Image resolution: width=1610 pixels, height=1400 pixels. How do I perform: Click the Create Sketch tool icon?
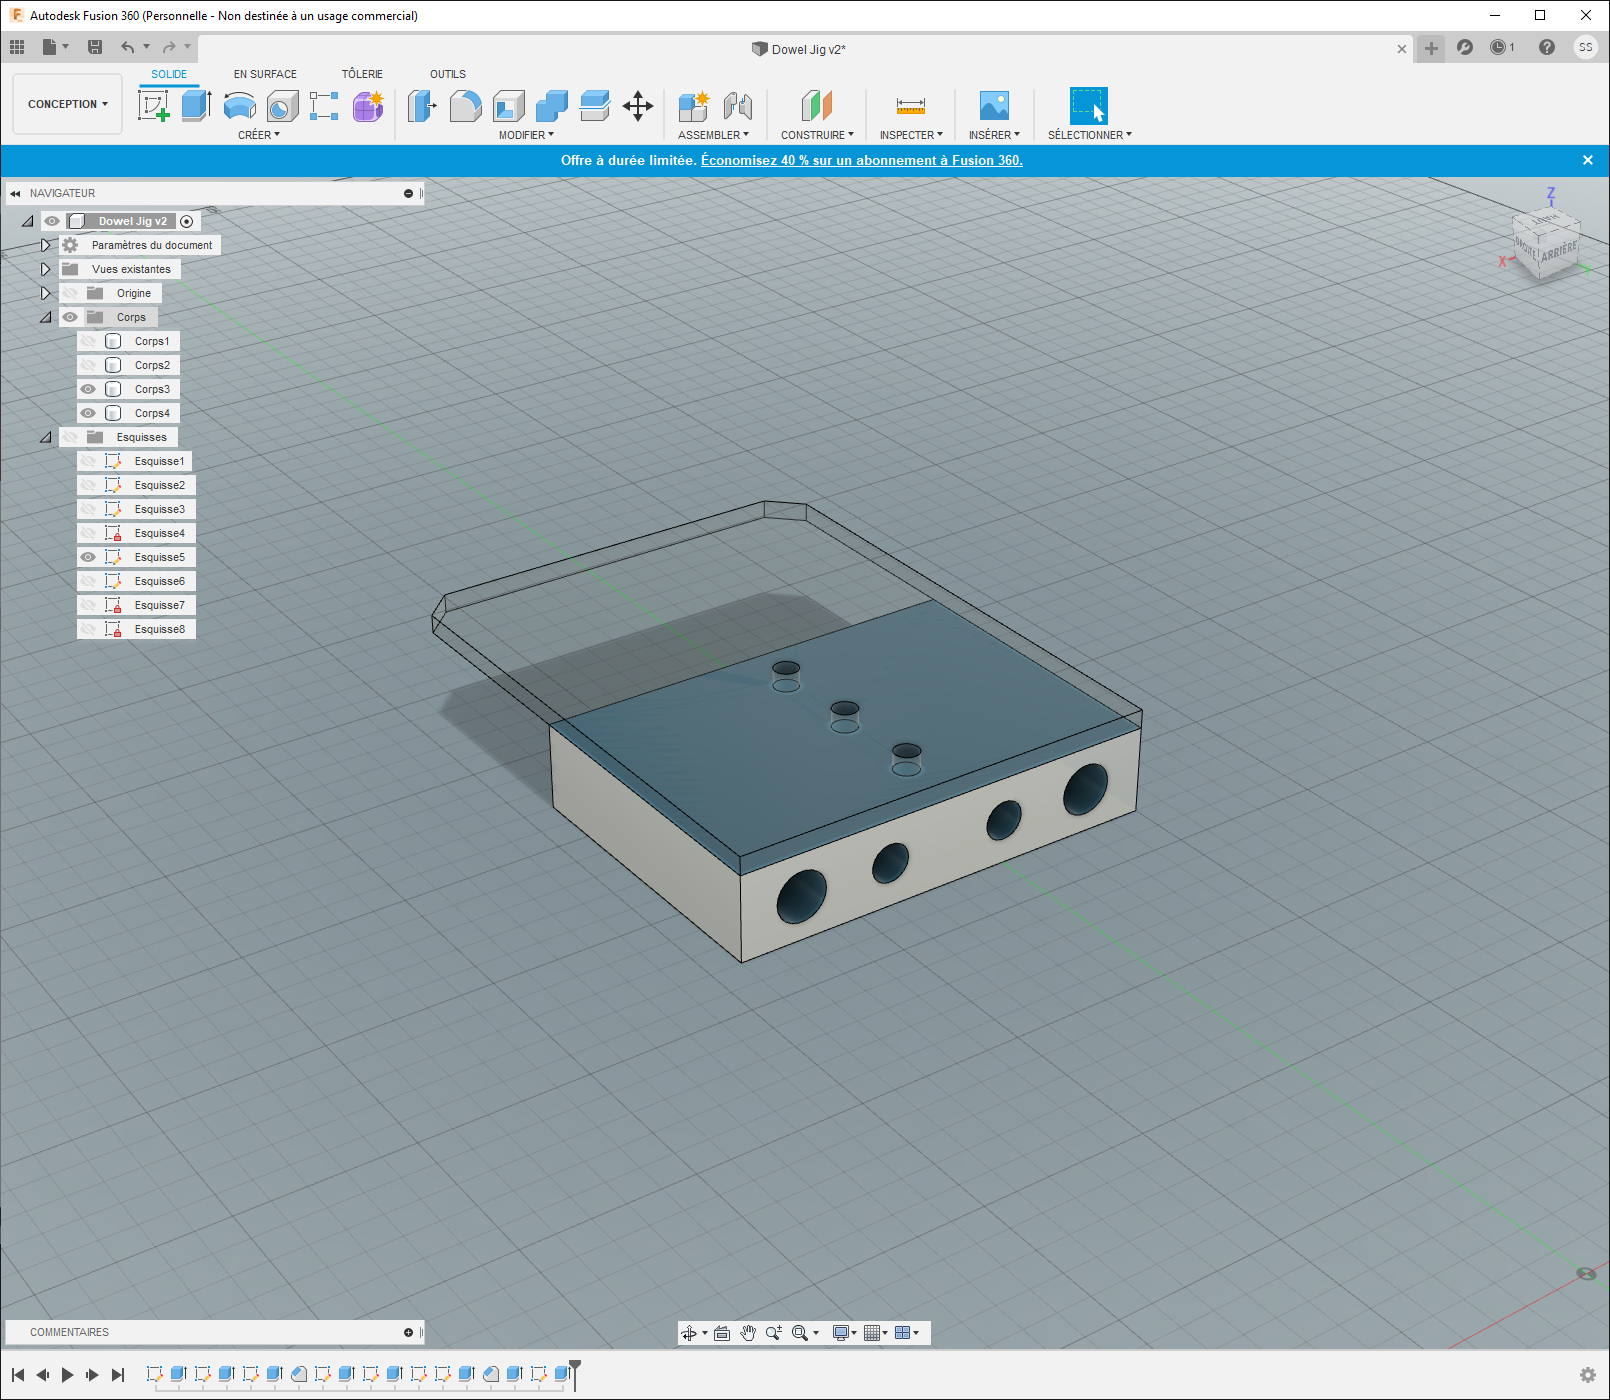(153, 105)
